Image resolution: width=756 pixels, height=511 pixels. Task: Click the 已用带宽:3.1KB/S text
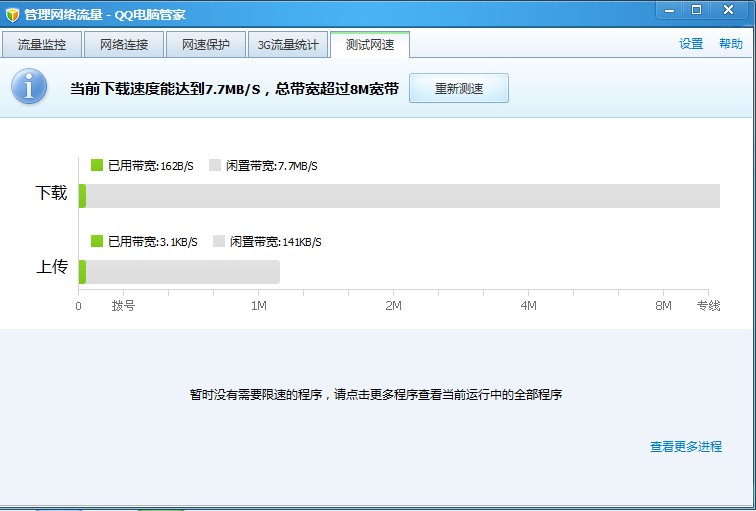(x=152, y=242)
